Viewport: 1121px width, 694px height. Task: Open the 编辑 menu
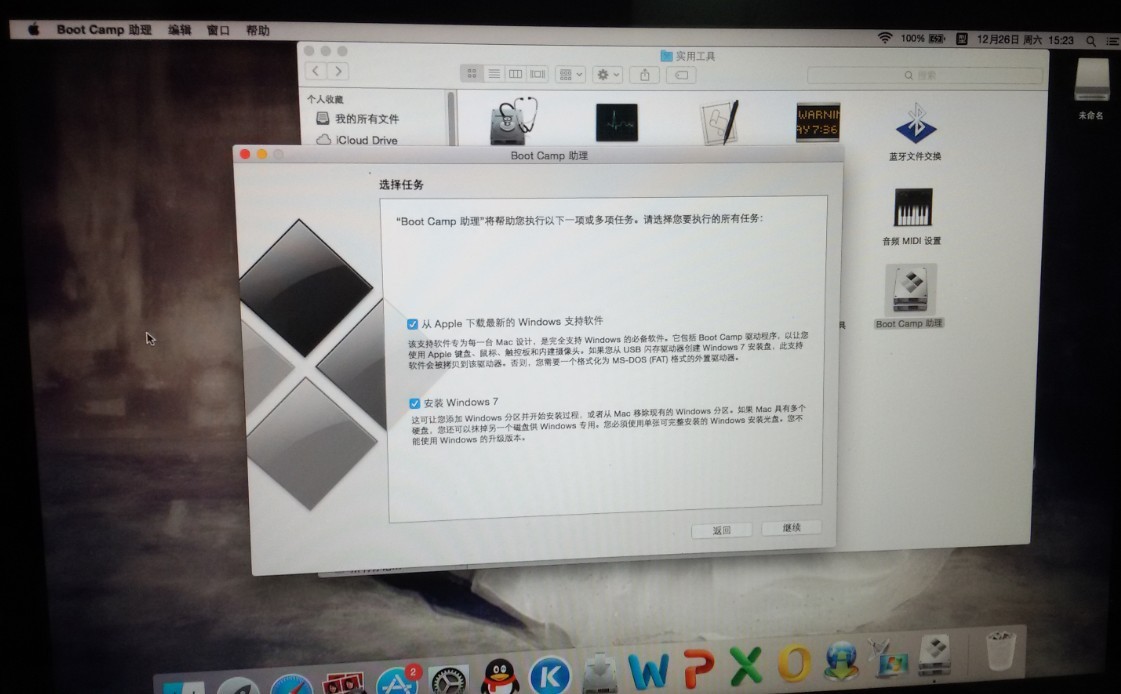pyautogui.click(x=179, y=30)
